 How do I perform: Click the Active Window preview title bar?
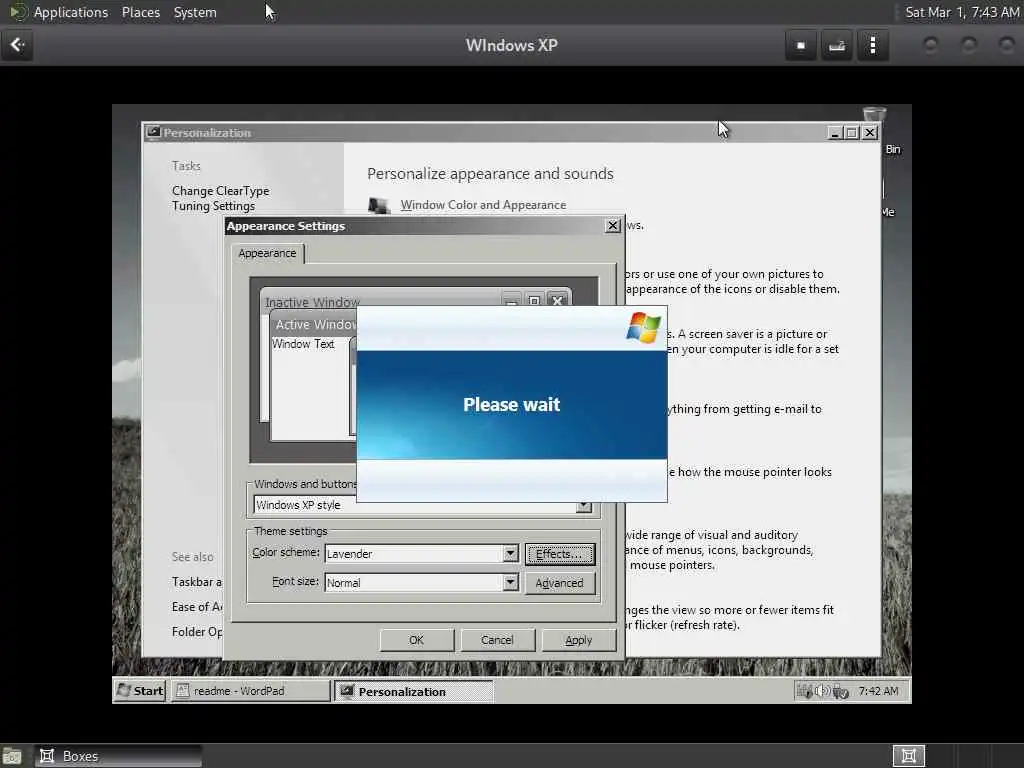[315, 324]
